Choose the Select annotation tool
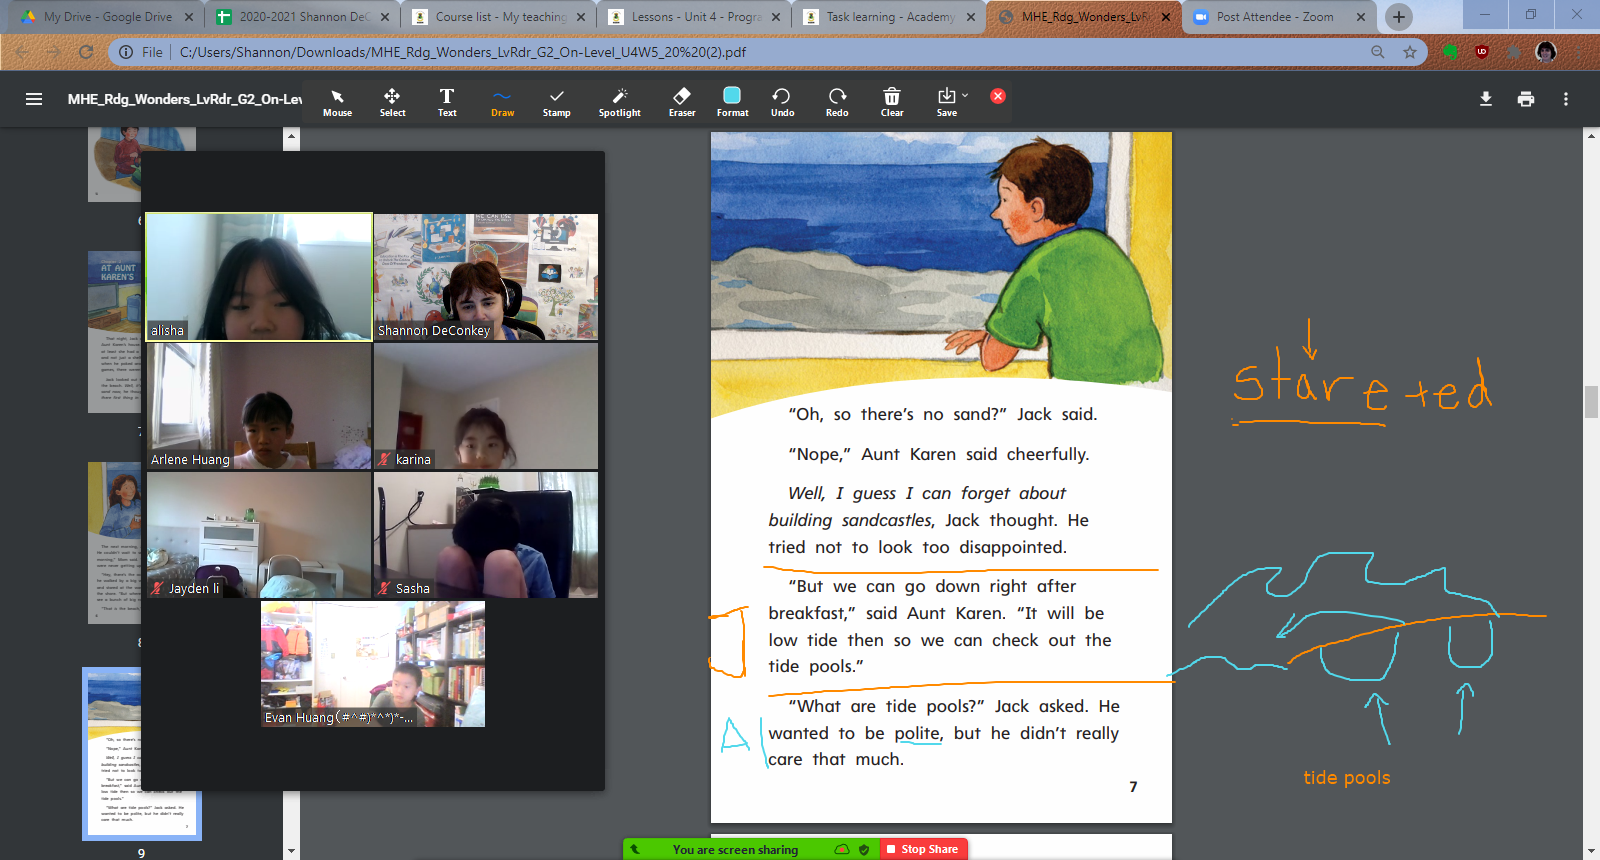The width and height of the screenshot is (1600, 860). pyautogui.click(x=392, y=102)
